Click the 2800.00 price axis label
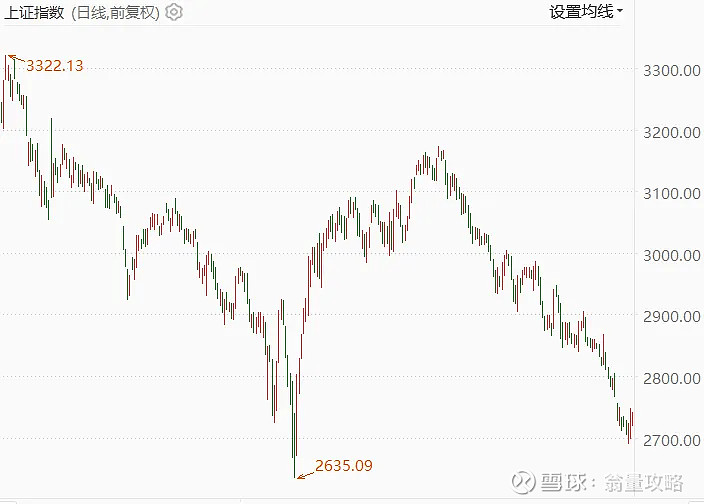Image resolution: width=704 pixels, height=504 pixels. [672, 379]
